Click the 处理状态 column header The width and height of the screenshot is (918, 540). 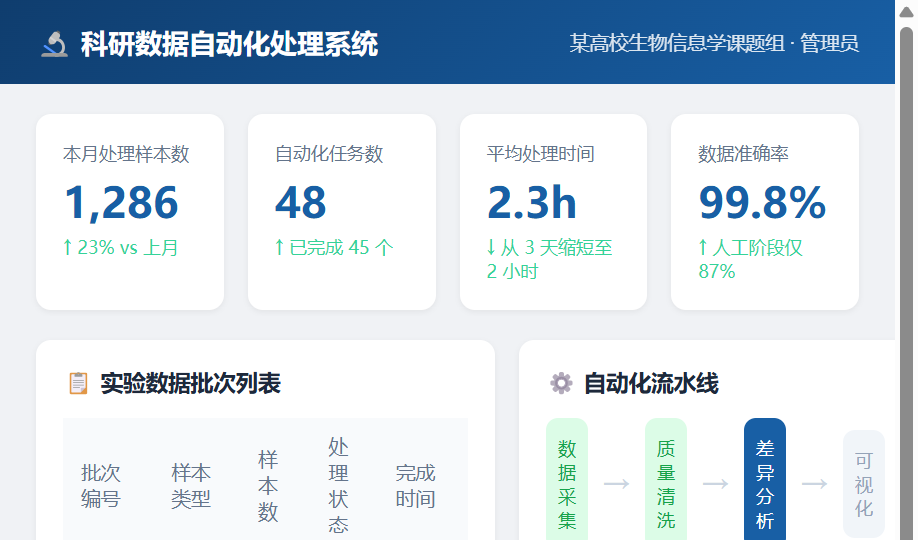(338, 486)
